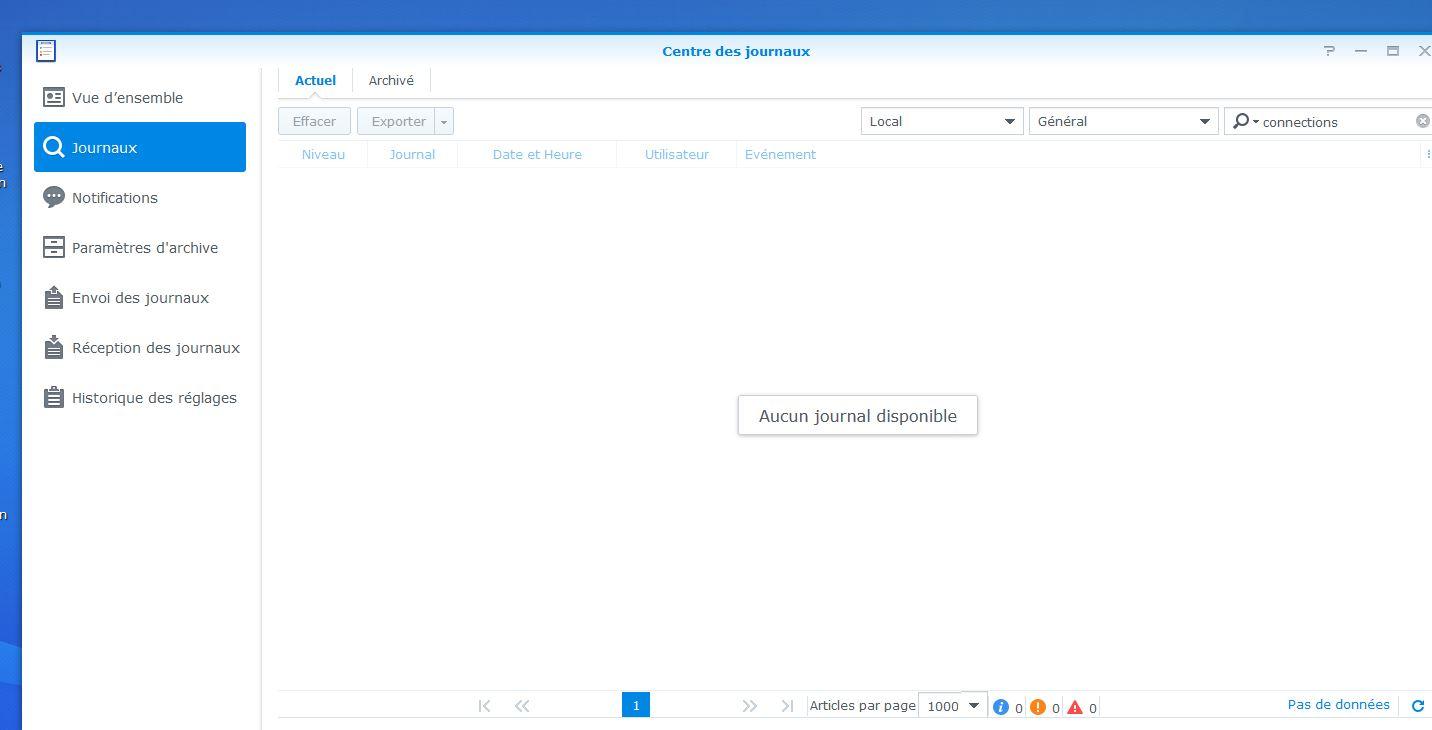Screen dimensions: 1432x730
Task: Expand the Local source dropdown
Action: point(941,121)
